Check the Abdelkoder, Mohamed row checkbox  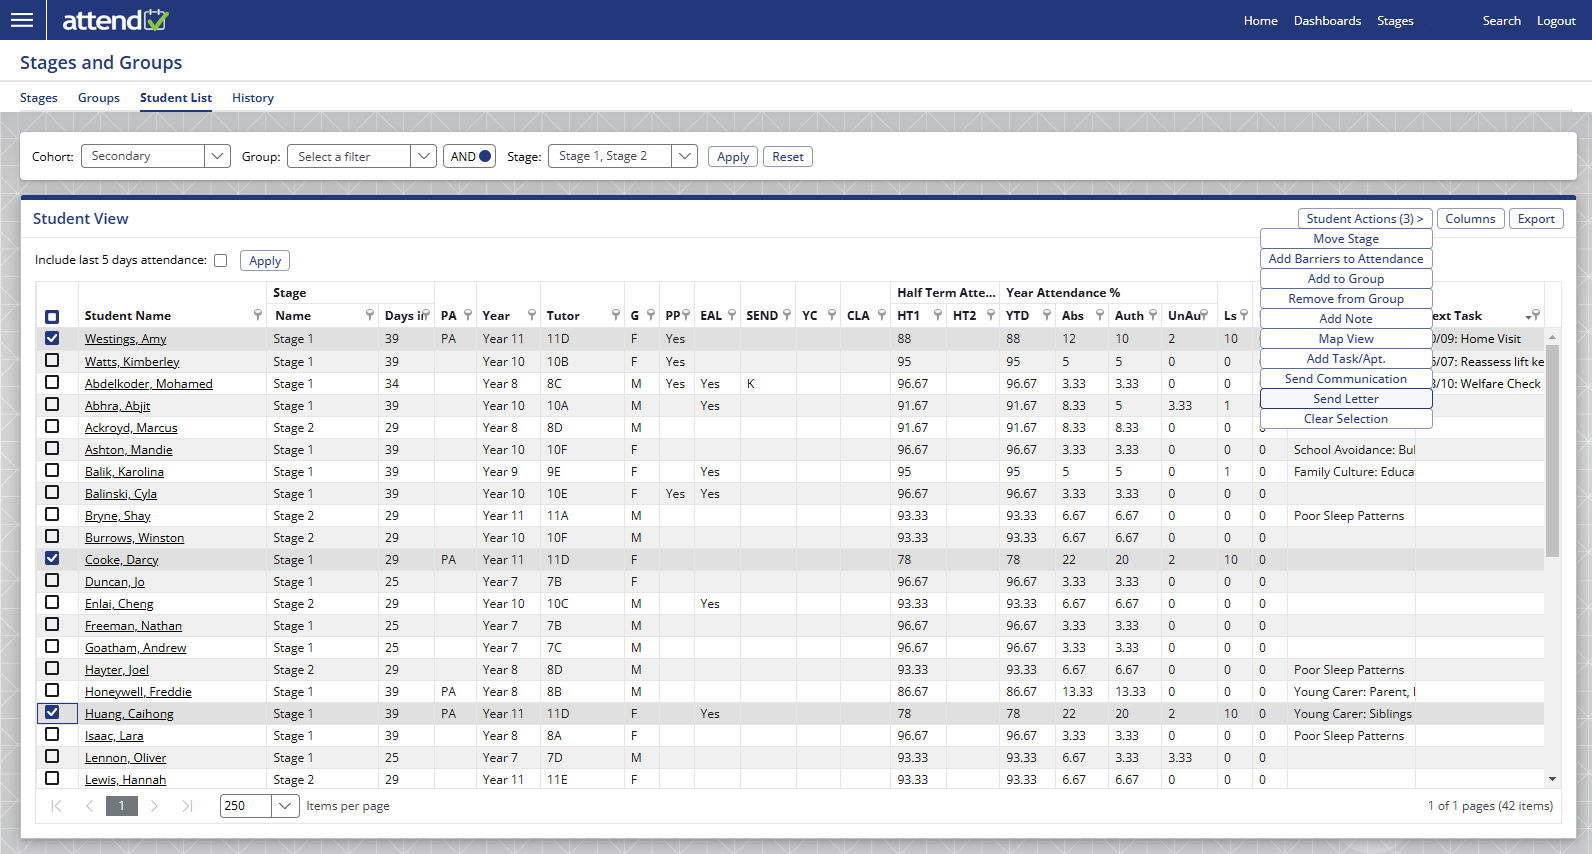pyautogui.click(x=52, y=382)
